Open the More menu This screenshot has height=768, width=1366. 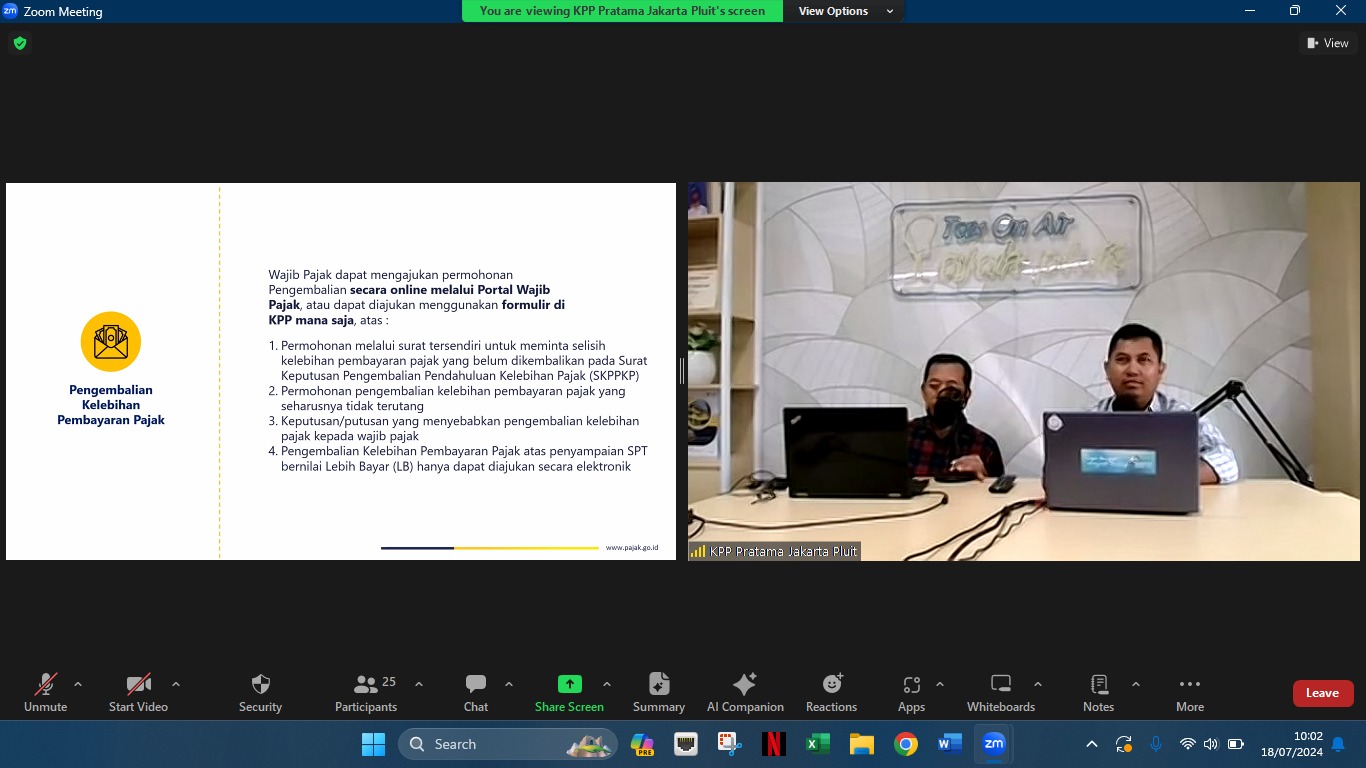(x=1190, y=693)
